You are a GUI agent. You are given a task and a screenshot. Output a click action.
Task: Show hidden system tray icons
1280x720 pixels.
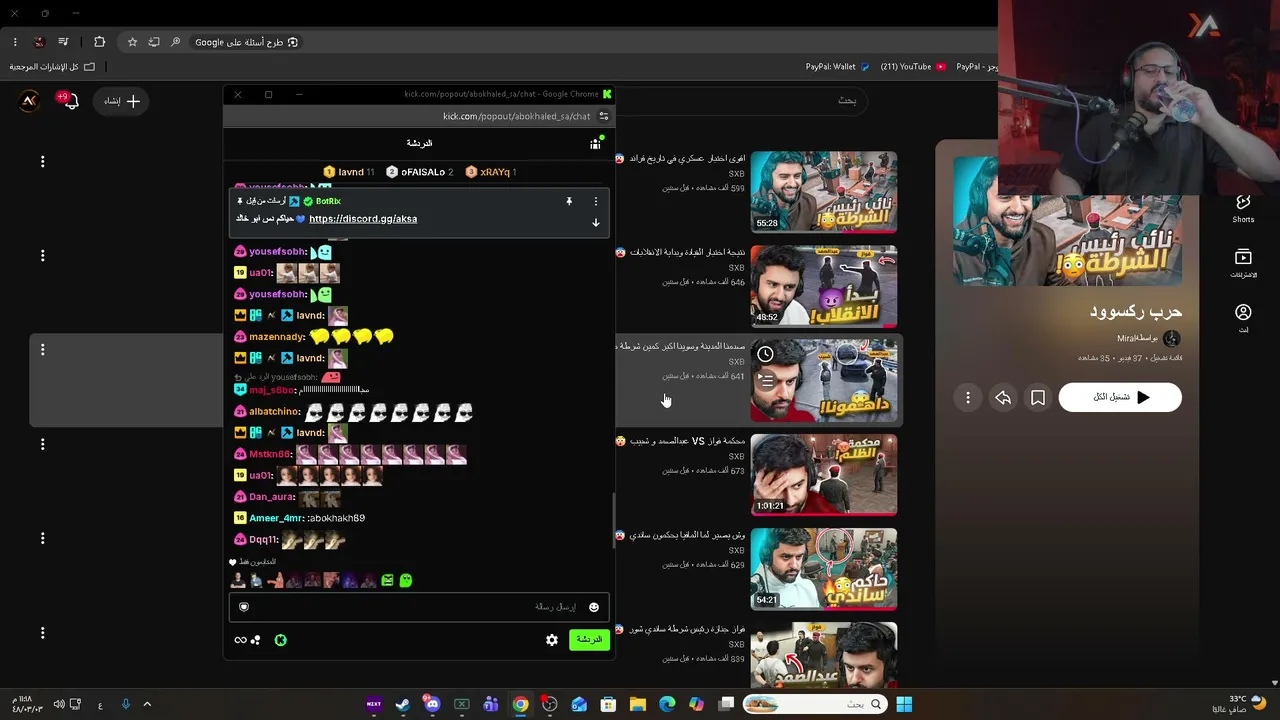147,705
